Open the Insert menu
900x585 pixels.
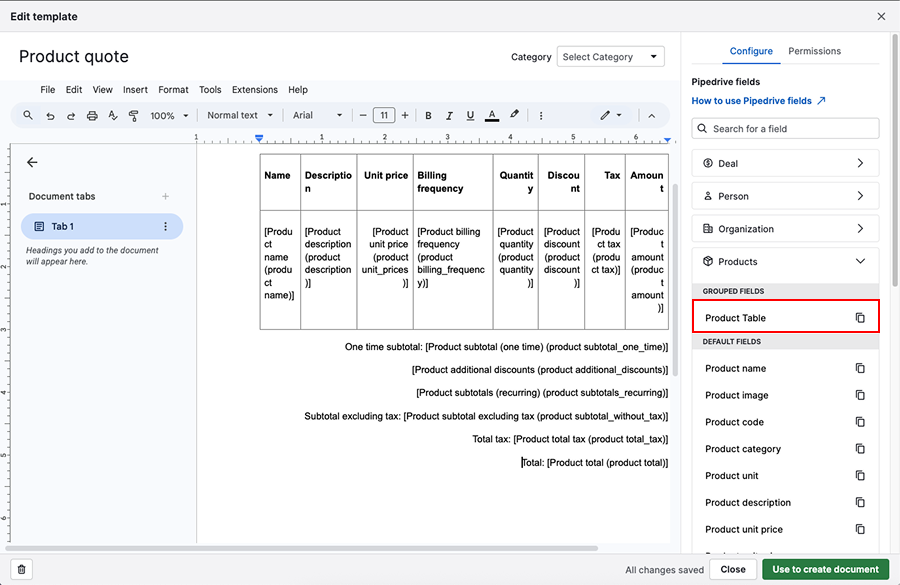[x=135, y=90]
